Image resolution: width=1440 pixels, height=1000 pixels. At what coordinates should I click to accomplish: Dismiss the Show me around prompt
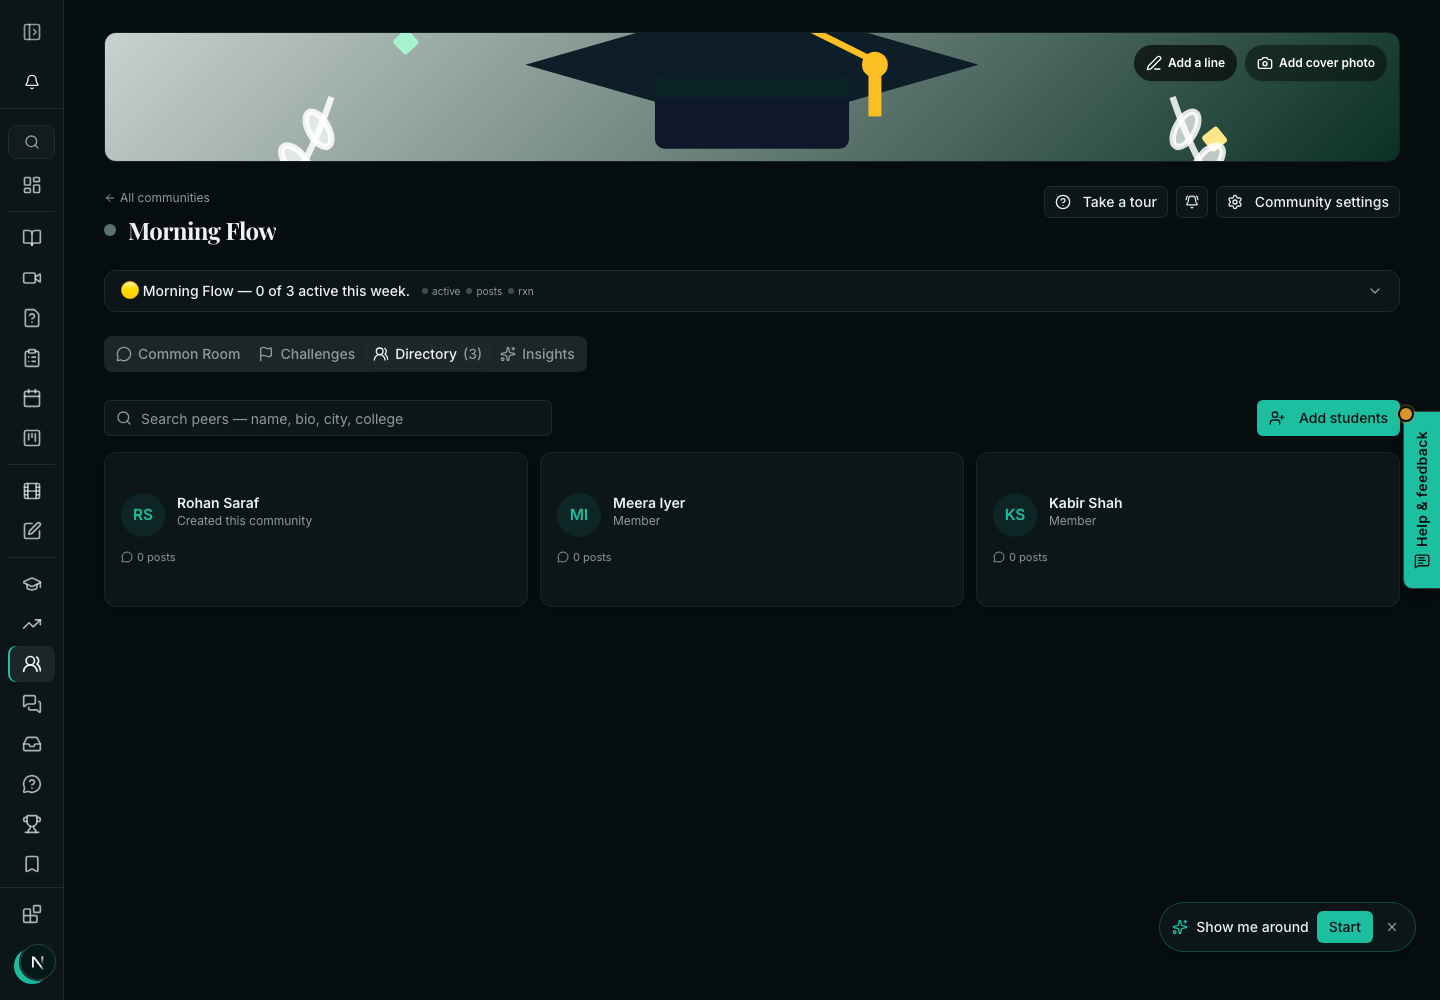pos(1392,927)
